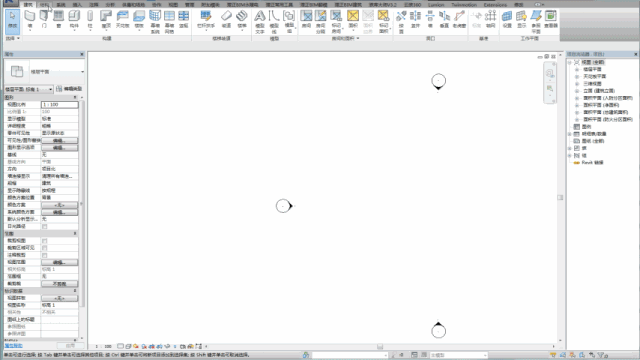Switch to the Annotate ribbon tab
This screenshot has width=640, height=360.
tap(94, 4)
